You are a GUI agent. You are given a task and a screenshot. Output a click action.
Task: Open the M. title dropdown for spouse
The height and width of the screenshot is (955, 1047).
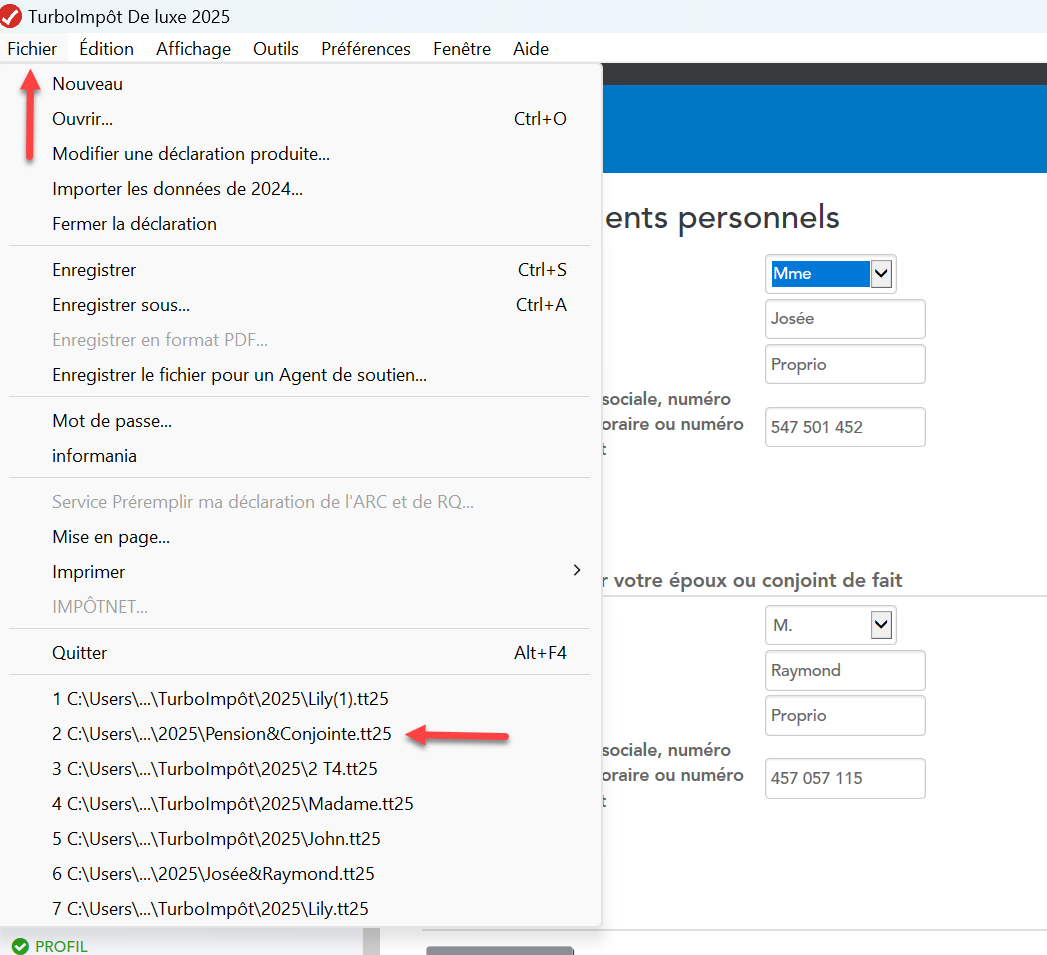(831, 625)
